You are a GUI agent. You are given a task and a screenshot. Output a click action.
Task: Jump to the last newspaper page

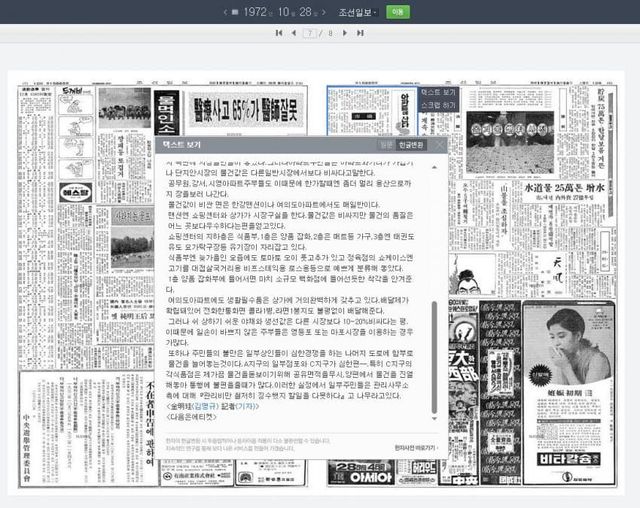[361, 33]
